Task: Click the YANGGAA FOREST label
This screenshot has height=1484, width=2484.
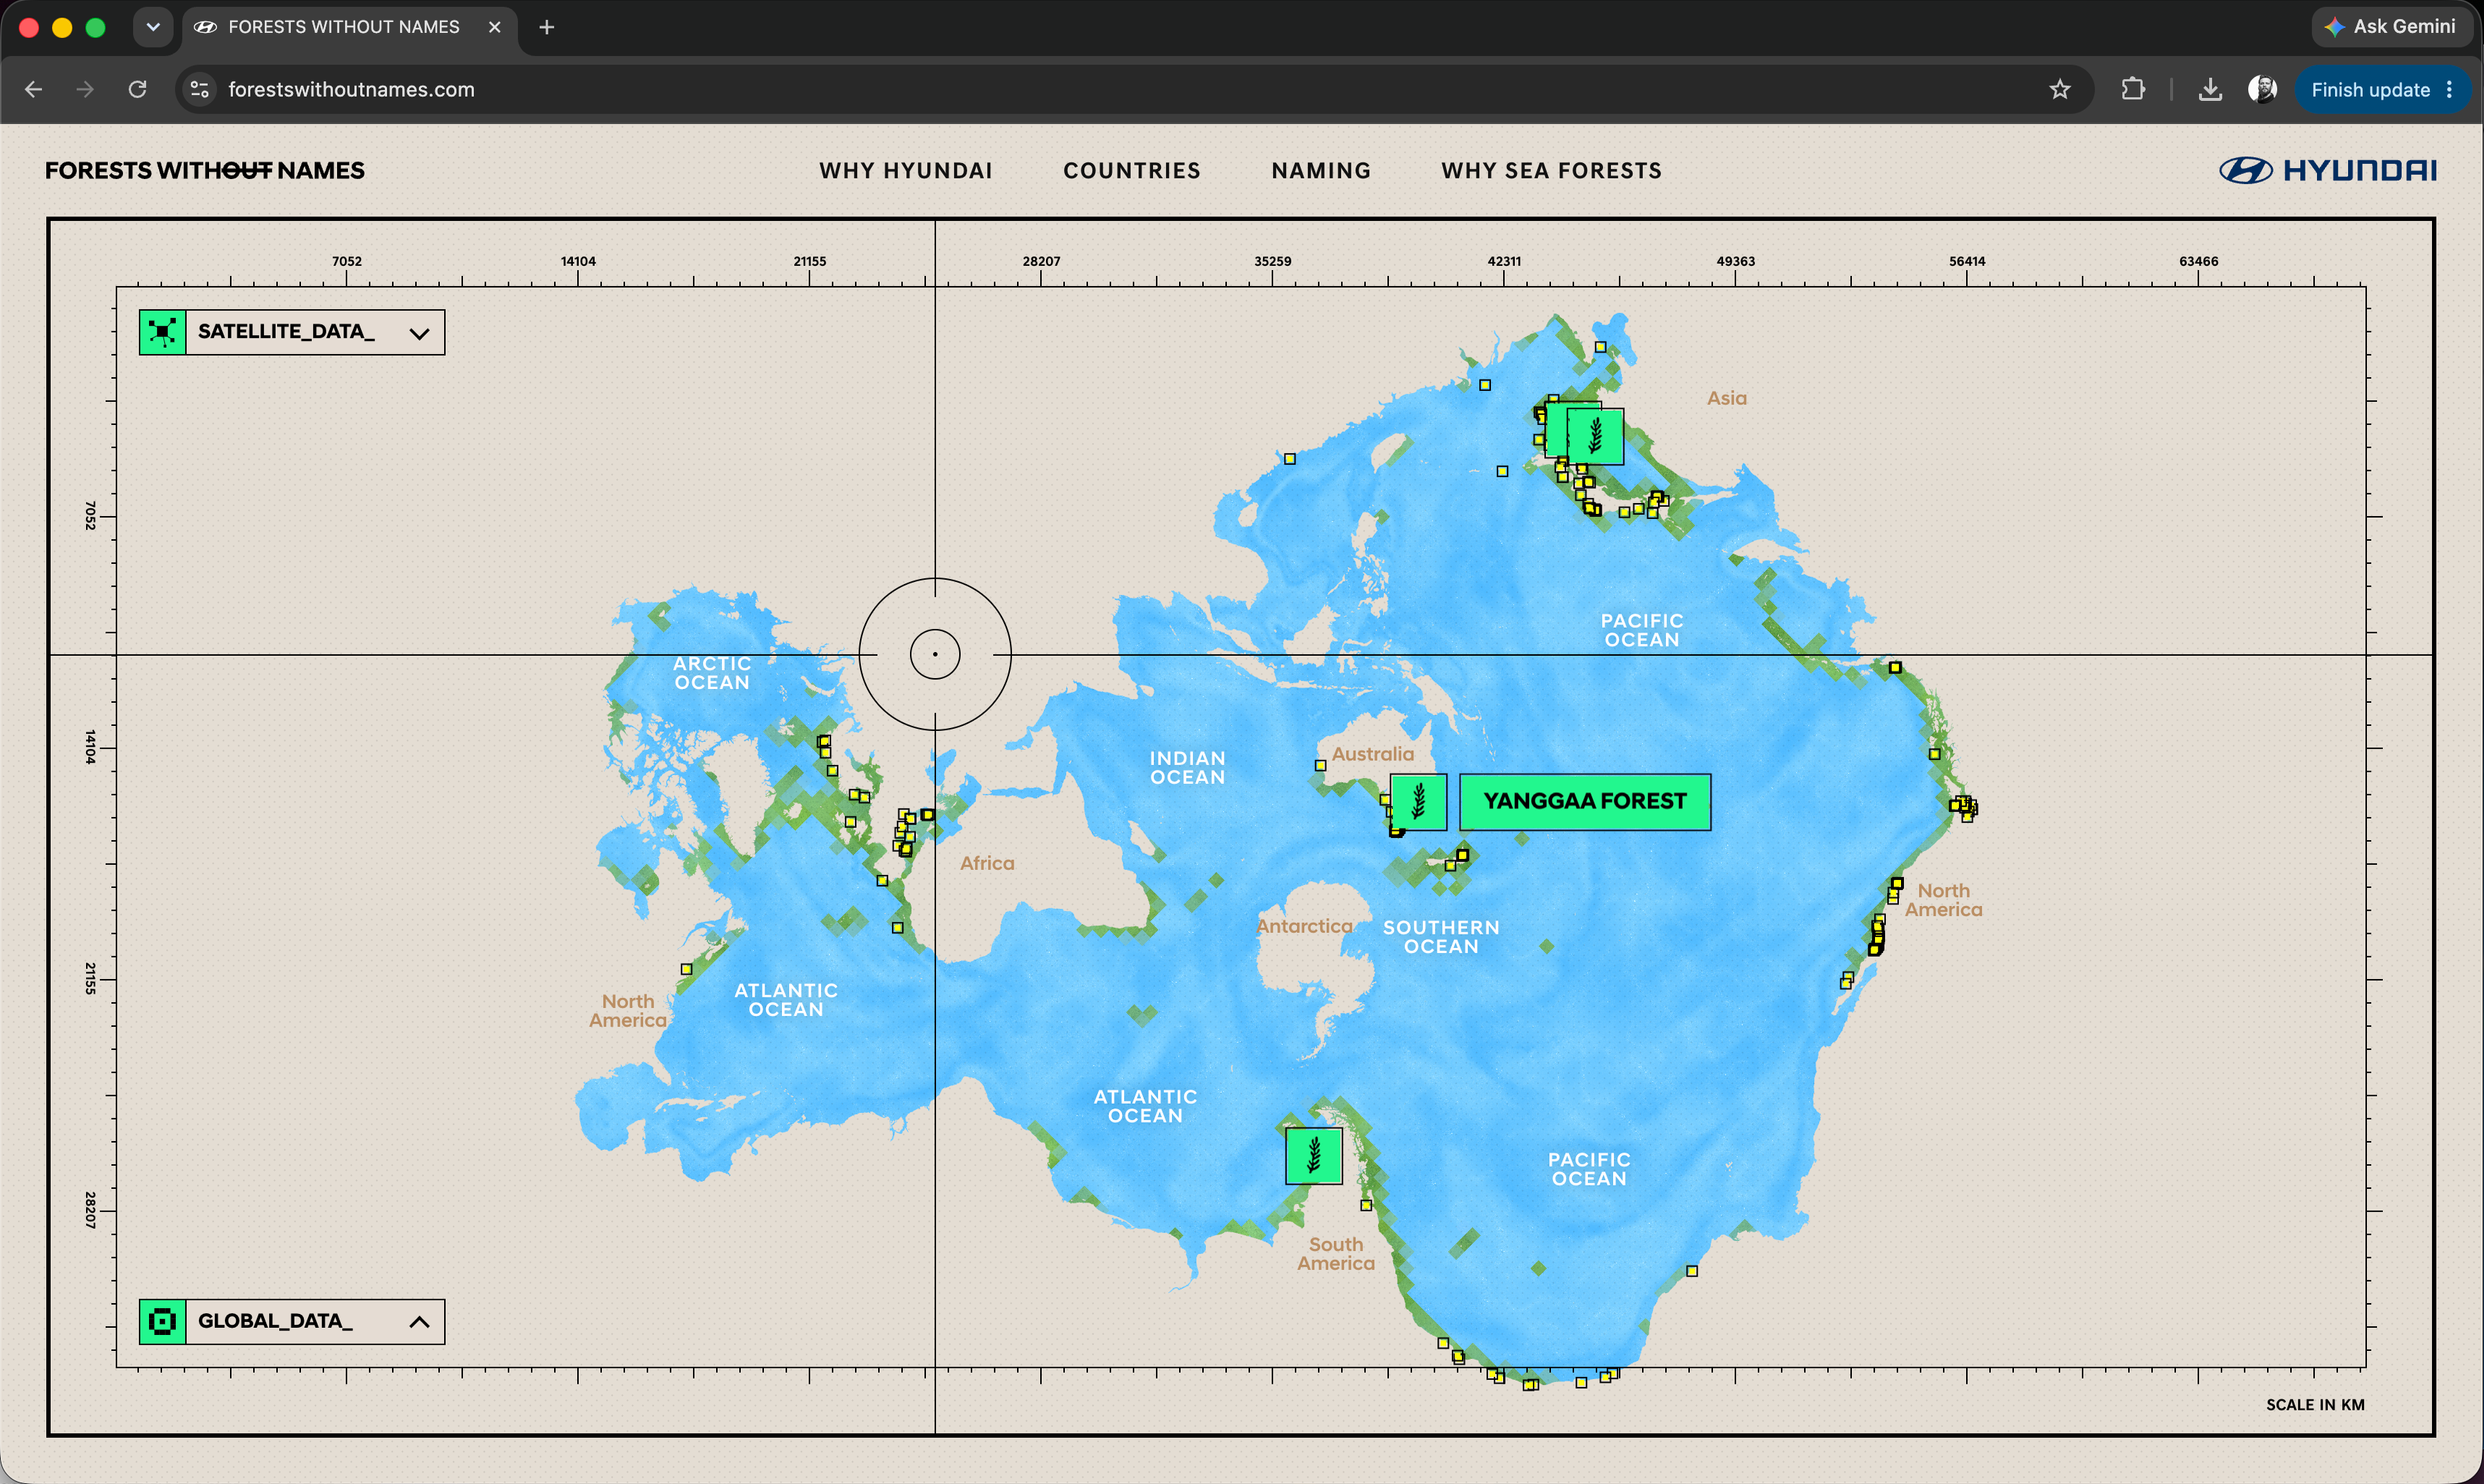Action: 1585,802
